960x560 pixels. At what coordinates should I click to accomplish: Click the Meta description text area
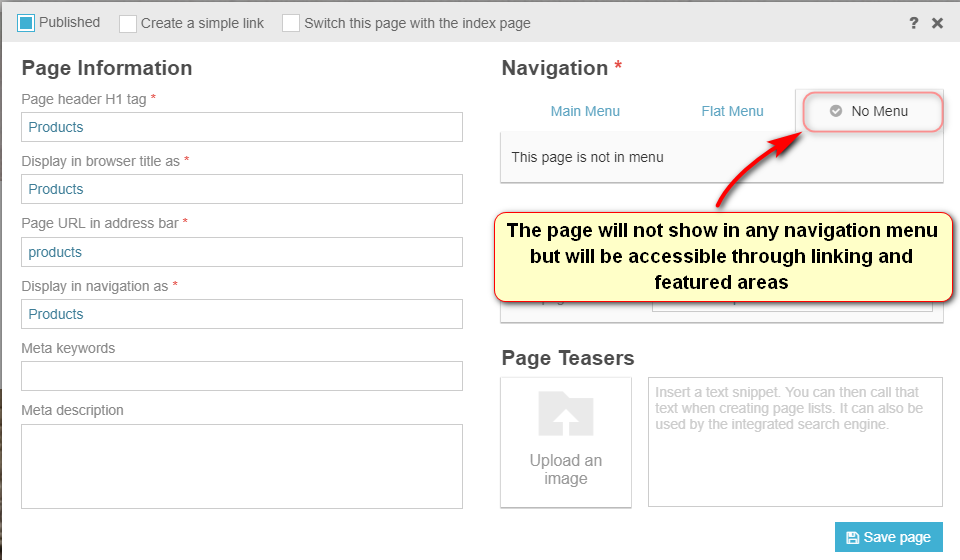(241, 466)
